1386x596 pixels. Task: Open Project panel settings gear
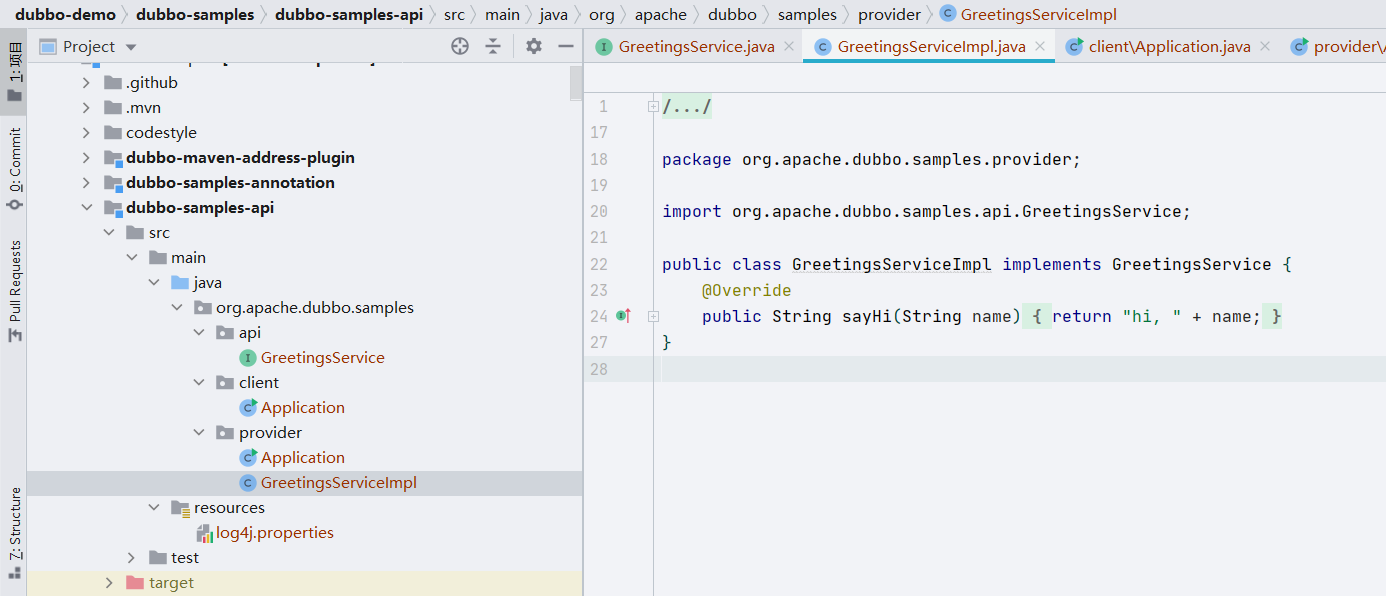pyautogui.click(x=534, y=46)
